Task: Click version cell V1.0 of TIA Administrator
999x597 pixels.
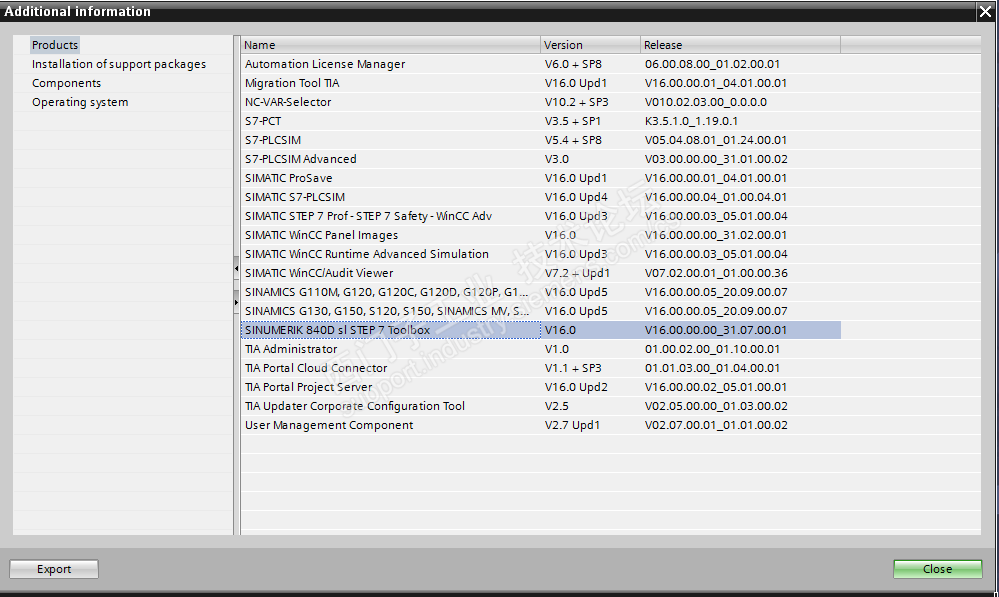Action: pos(557,349)
